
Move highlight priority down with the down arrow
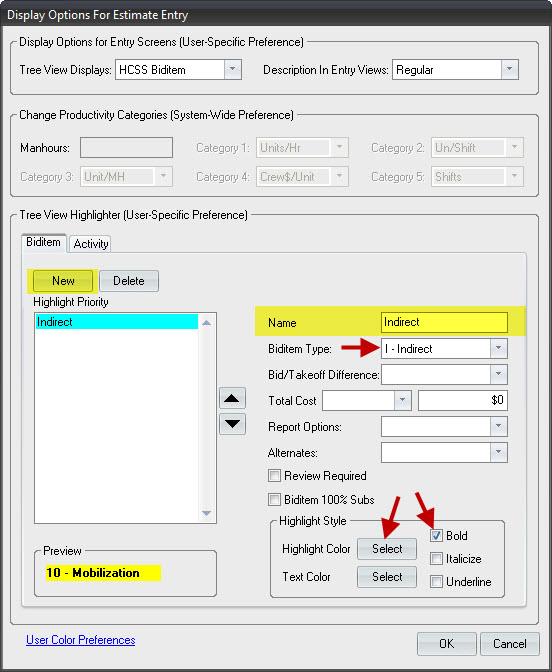click(x=232, y=424)
